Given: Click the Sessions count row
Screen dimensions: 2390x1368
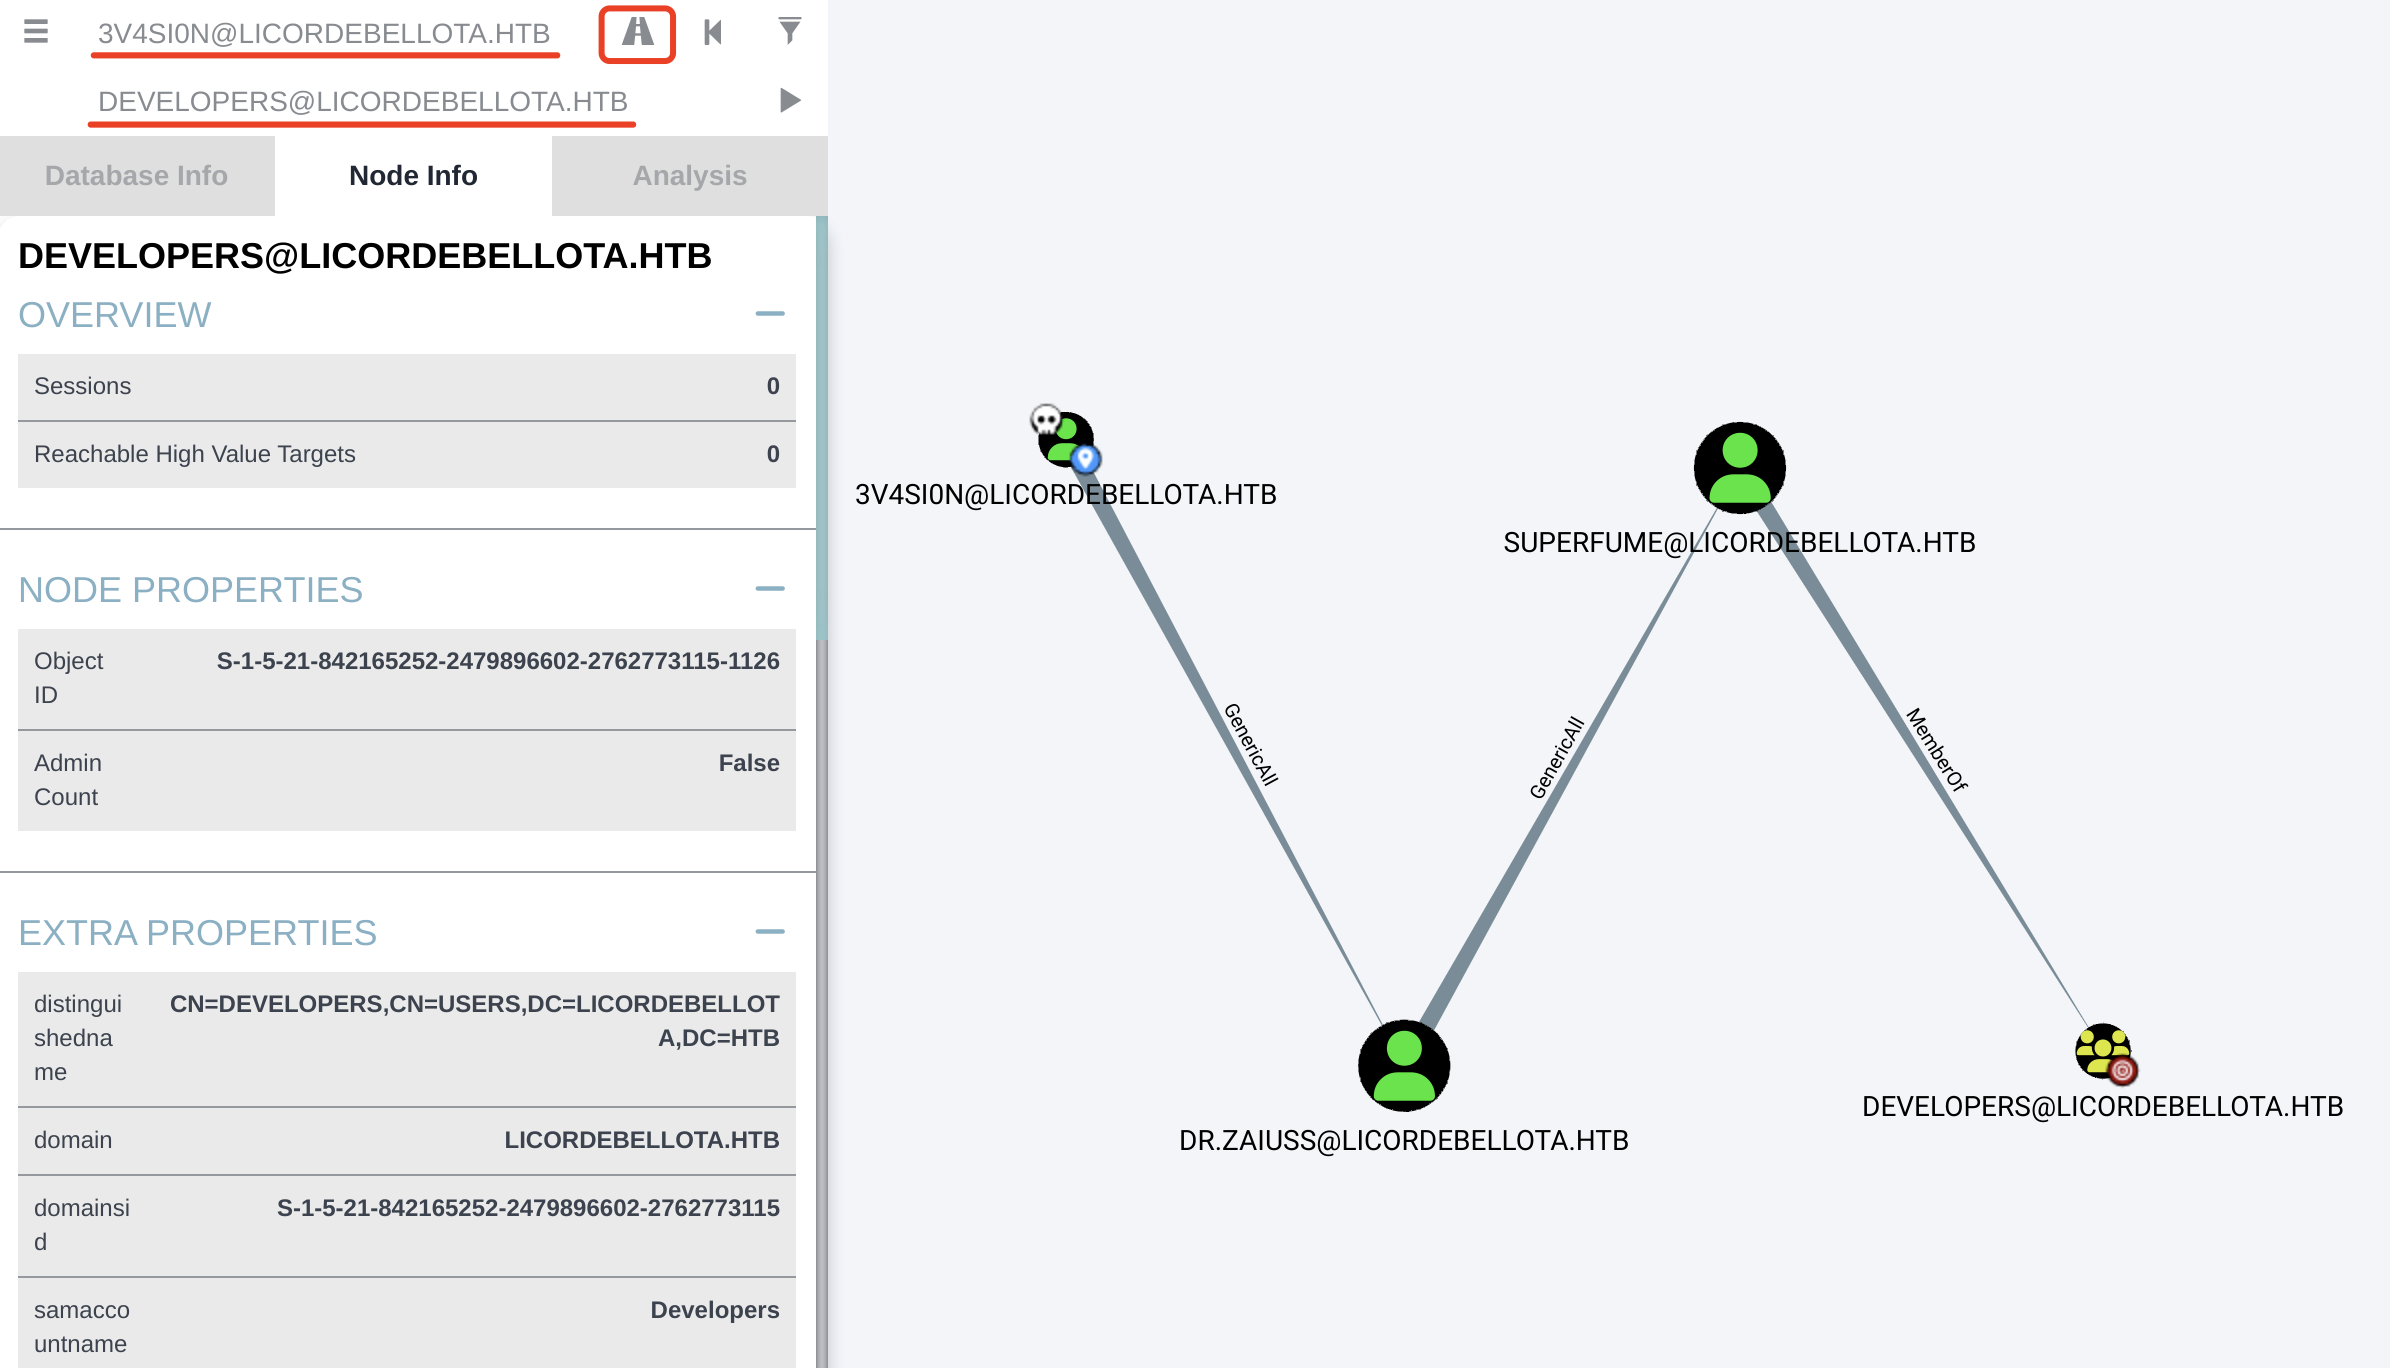Looking at the screenshot, I should tap(406, 386).
